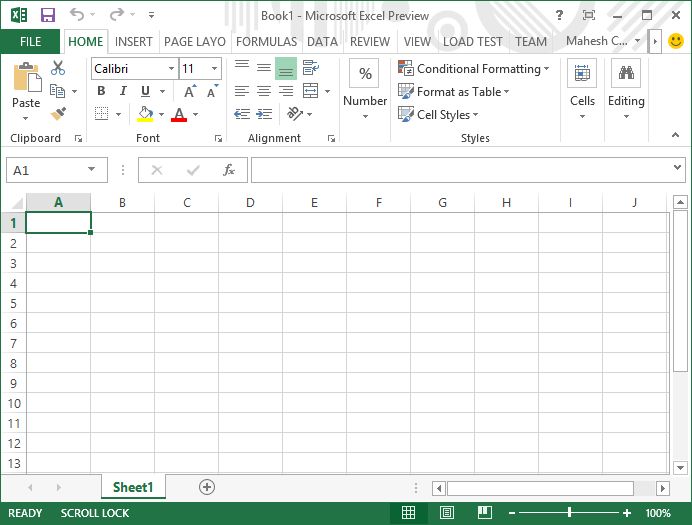
Task: Open the Calibri font name dropdown
Action: (171, 69)
